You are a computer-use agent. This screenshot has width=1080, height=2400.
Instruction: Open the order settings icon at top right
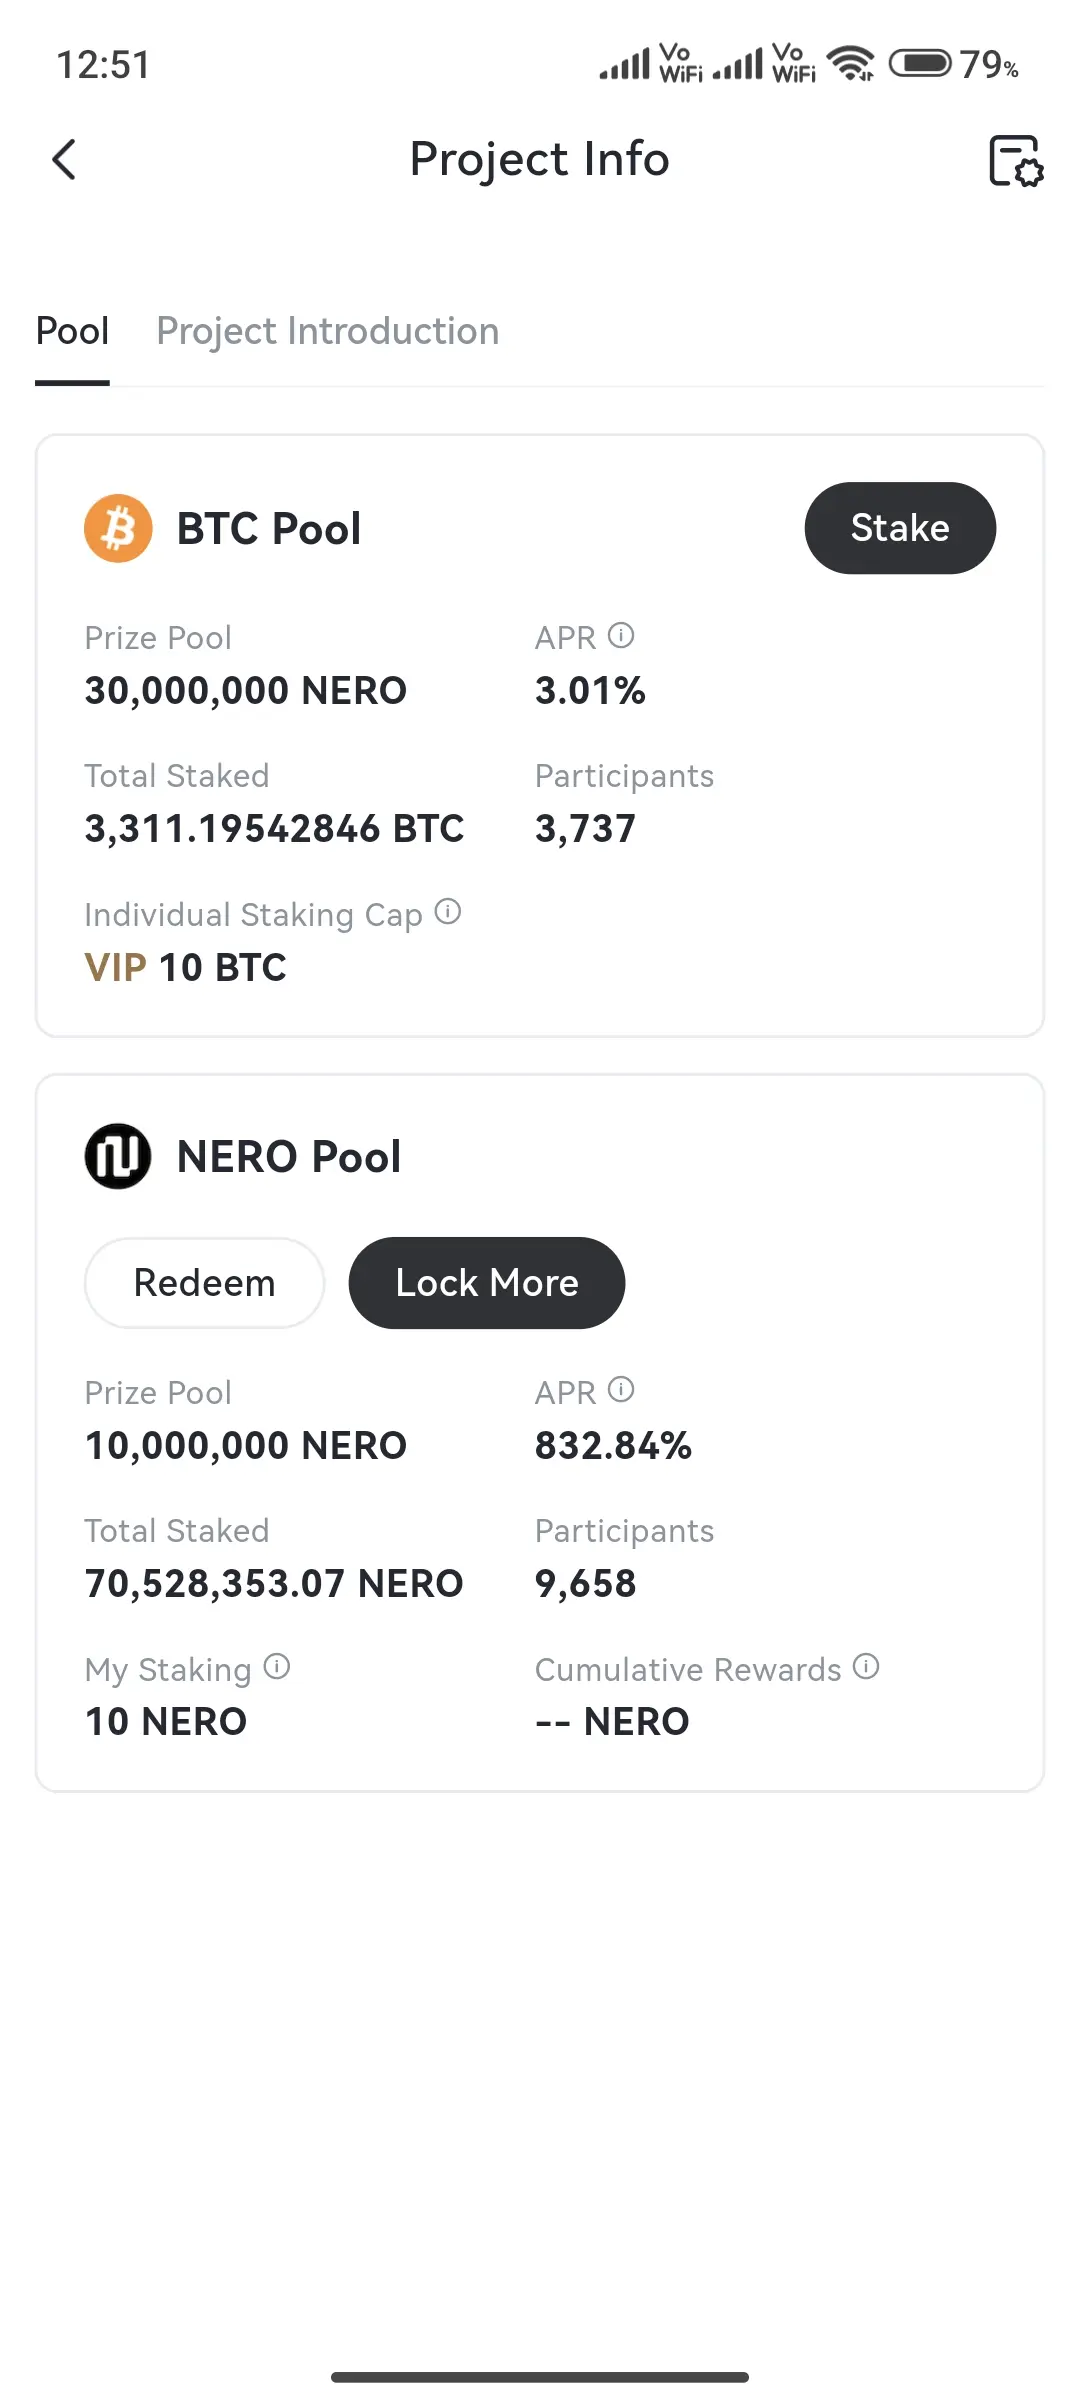[x=1016, y=160]
